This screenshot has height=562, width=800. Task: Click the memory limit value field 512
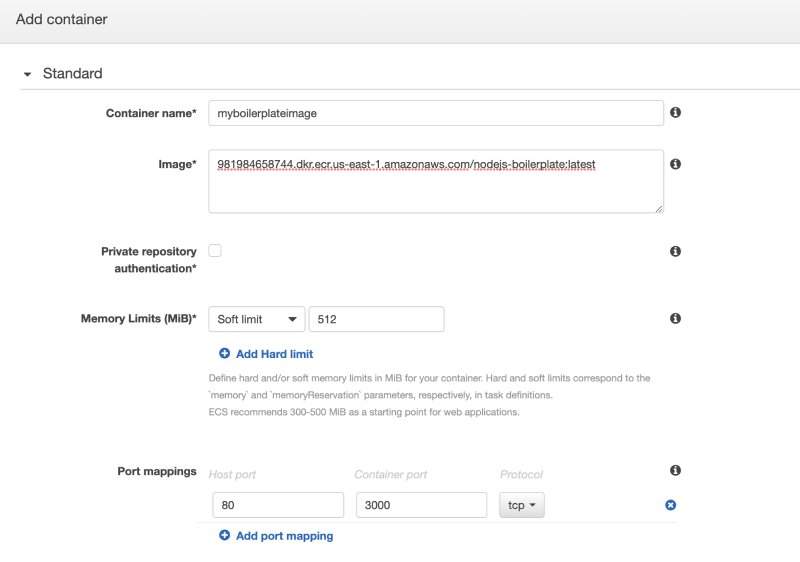[x=377, y=319]
